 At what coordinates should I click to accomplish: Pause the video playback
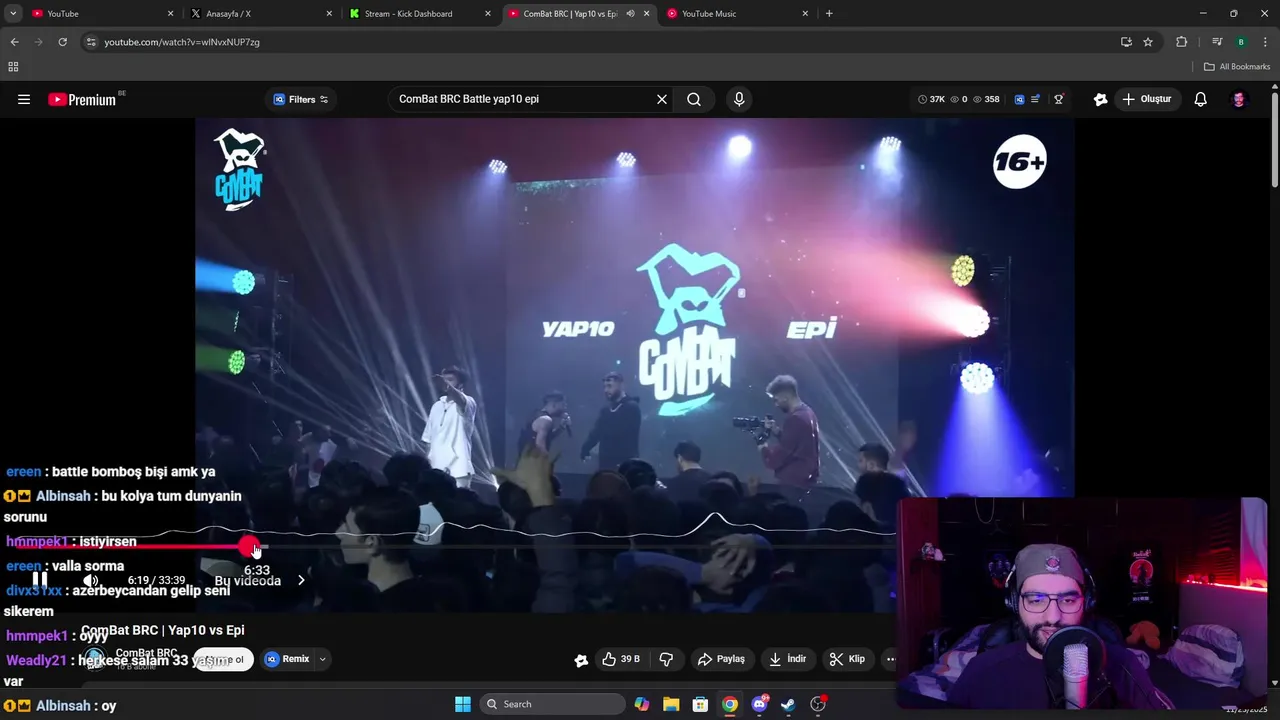[40, 579]
